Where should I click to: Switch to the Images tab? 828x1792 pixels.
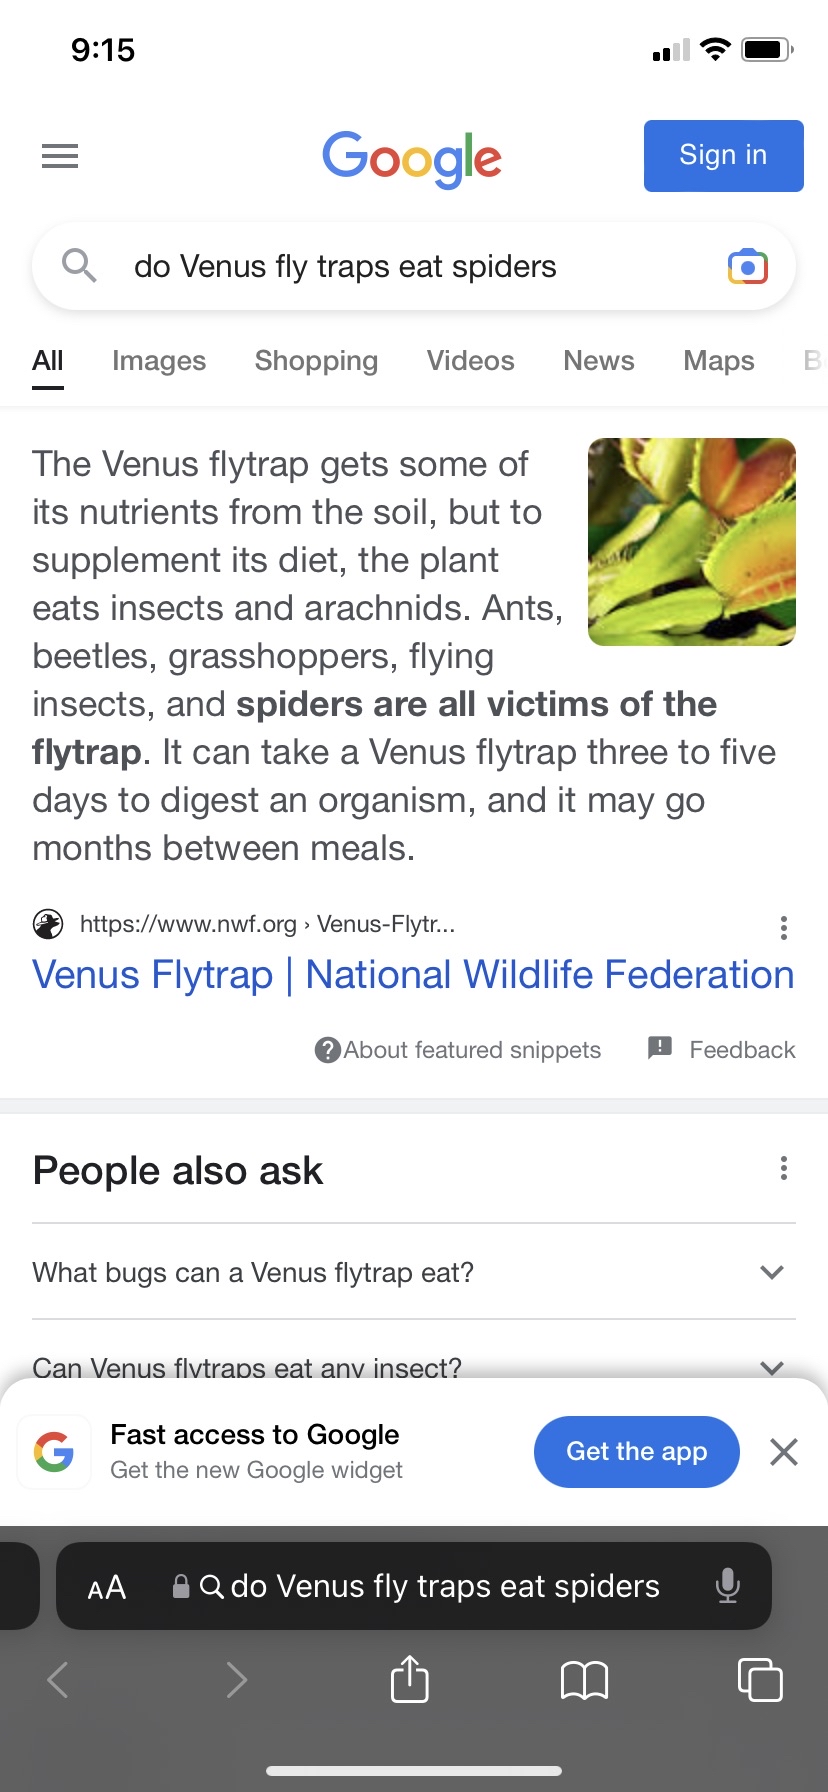(159, 361)
